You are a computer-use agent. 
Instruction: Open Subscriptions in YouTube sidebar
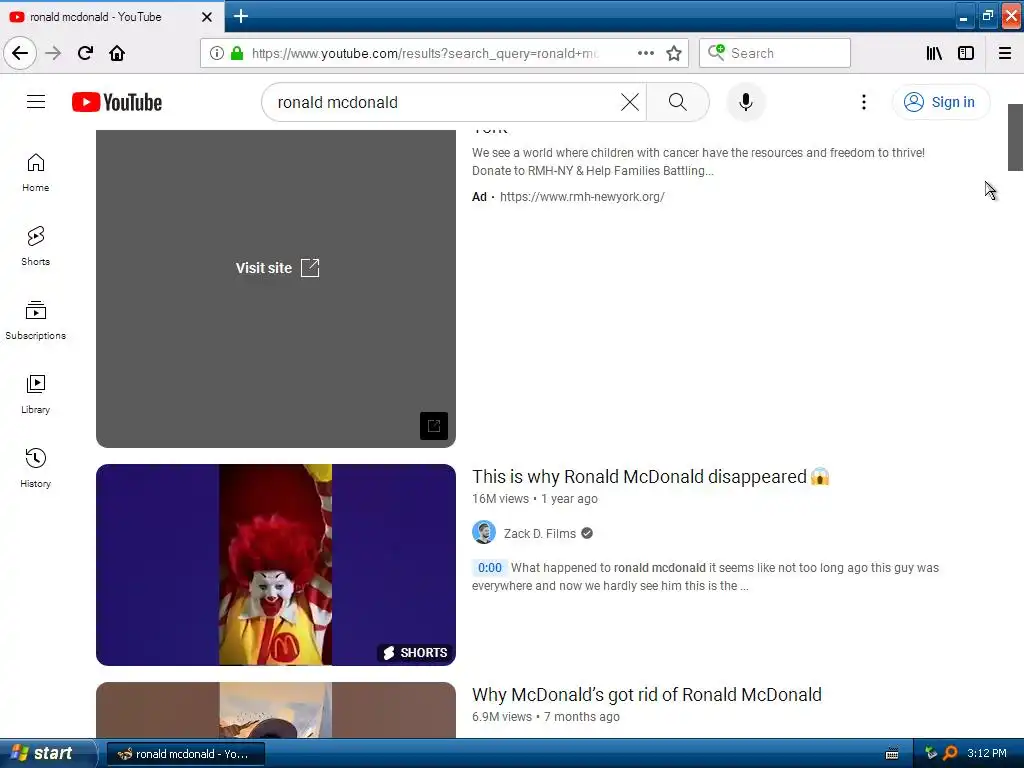(35, 321)
